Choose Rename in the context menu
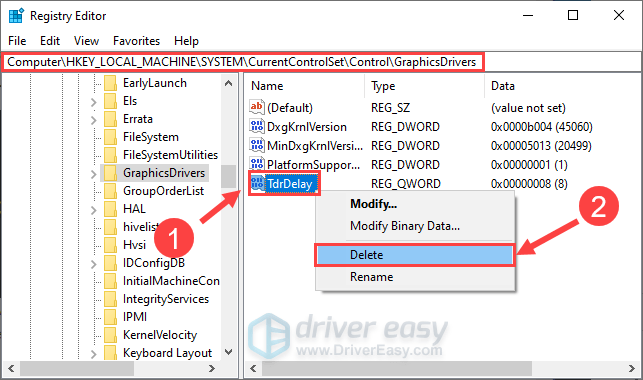643x380 pixels. click(x=415, y=277)
